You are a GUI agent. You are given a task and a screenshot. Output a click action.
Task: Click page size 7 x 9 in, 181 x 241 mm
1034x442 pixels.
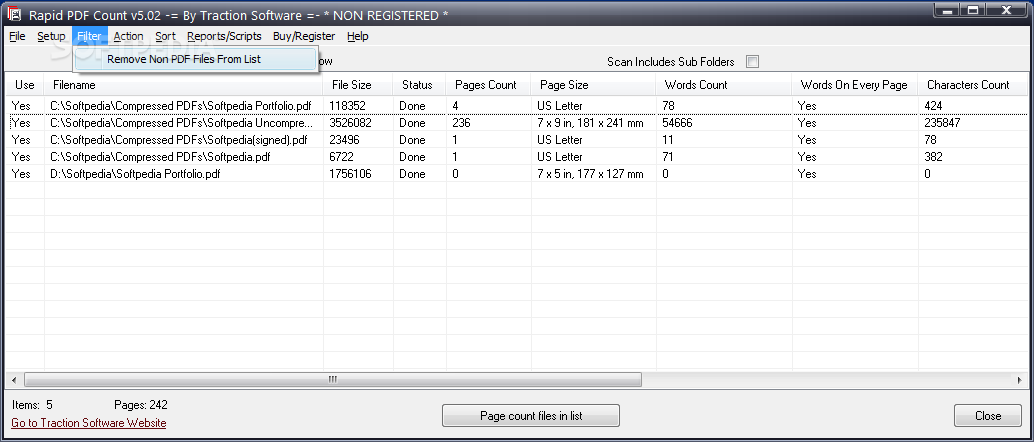tap(590, 123)
